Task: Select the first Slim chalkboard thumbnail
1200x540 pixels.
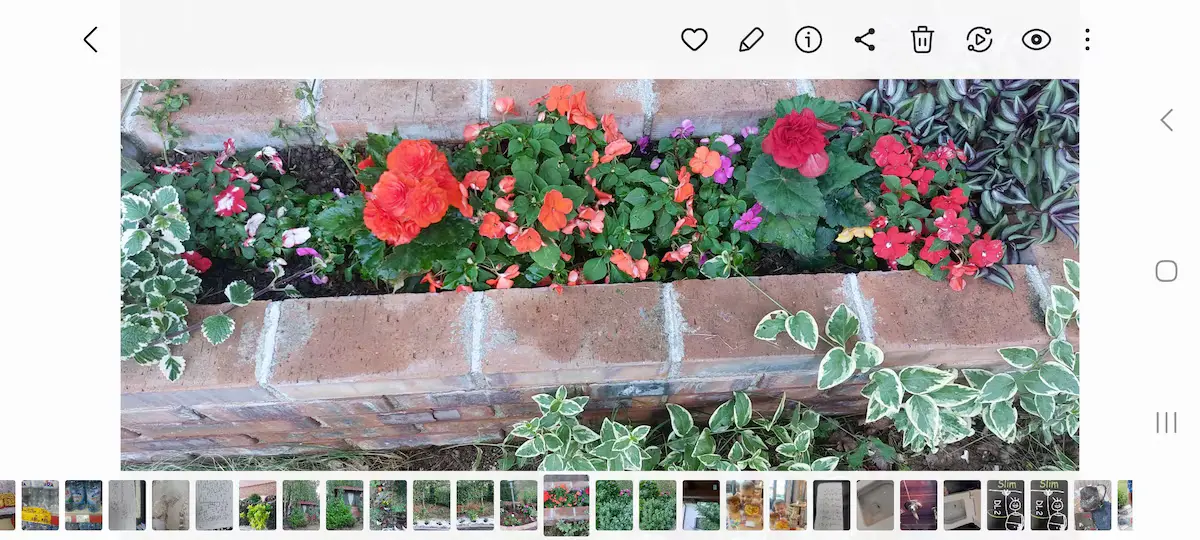Action: tap(1005, 505)
